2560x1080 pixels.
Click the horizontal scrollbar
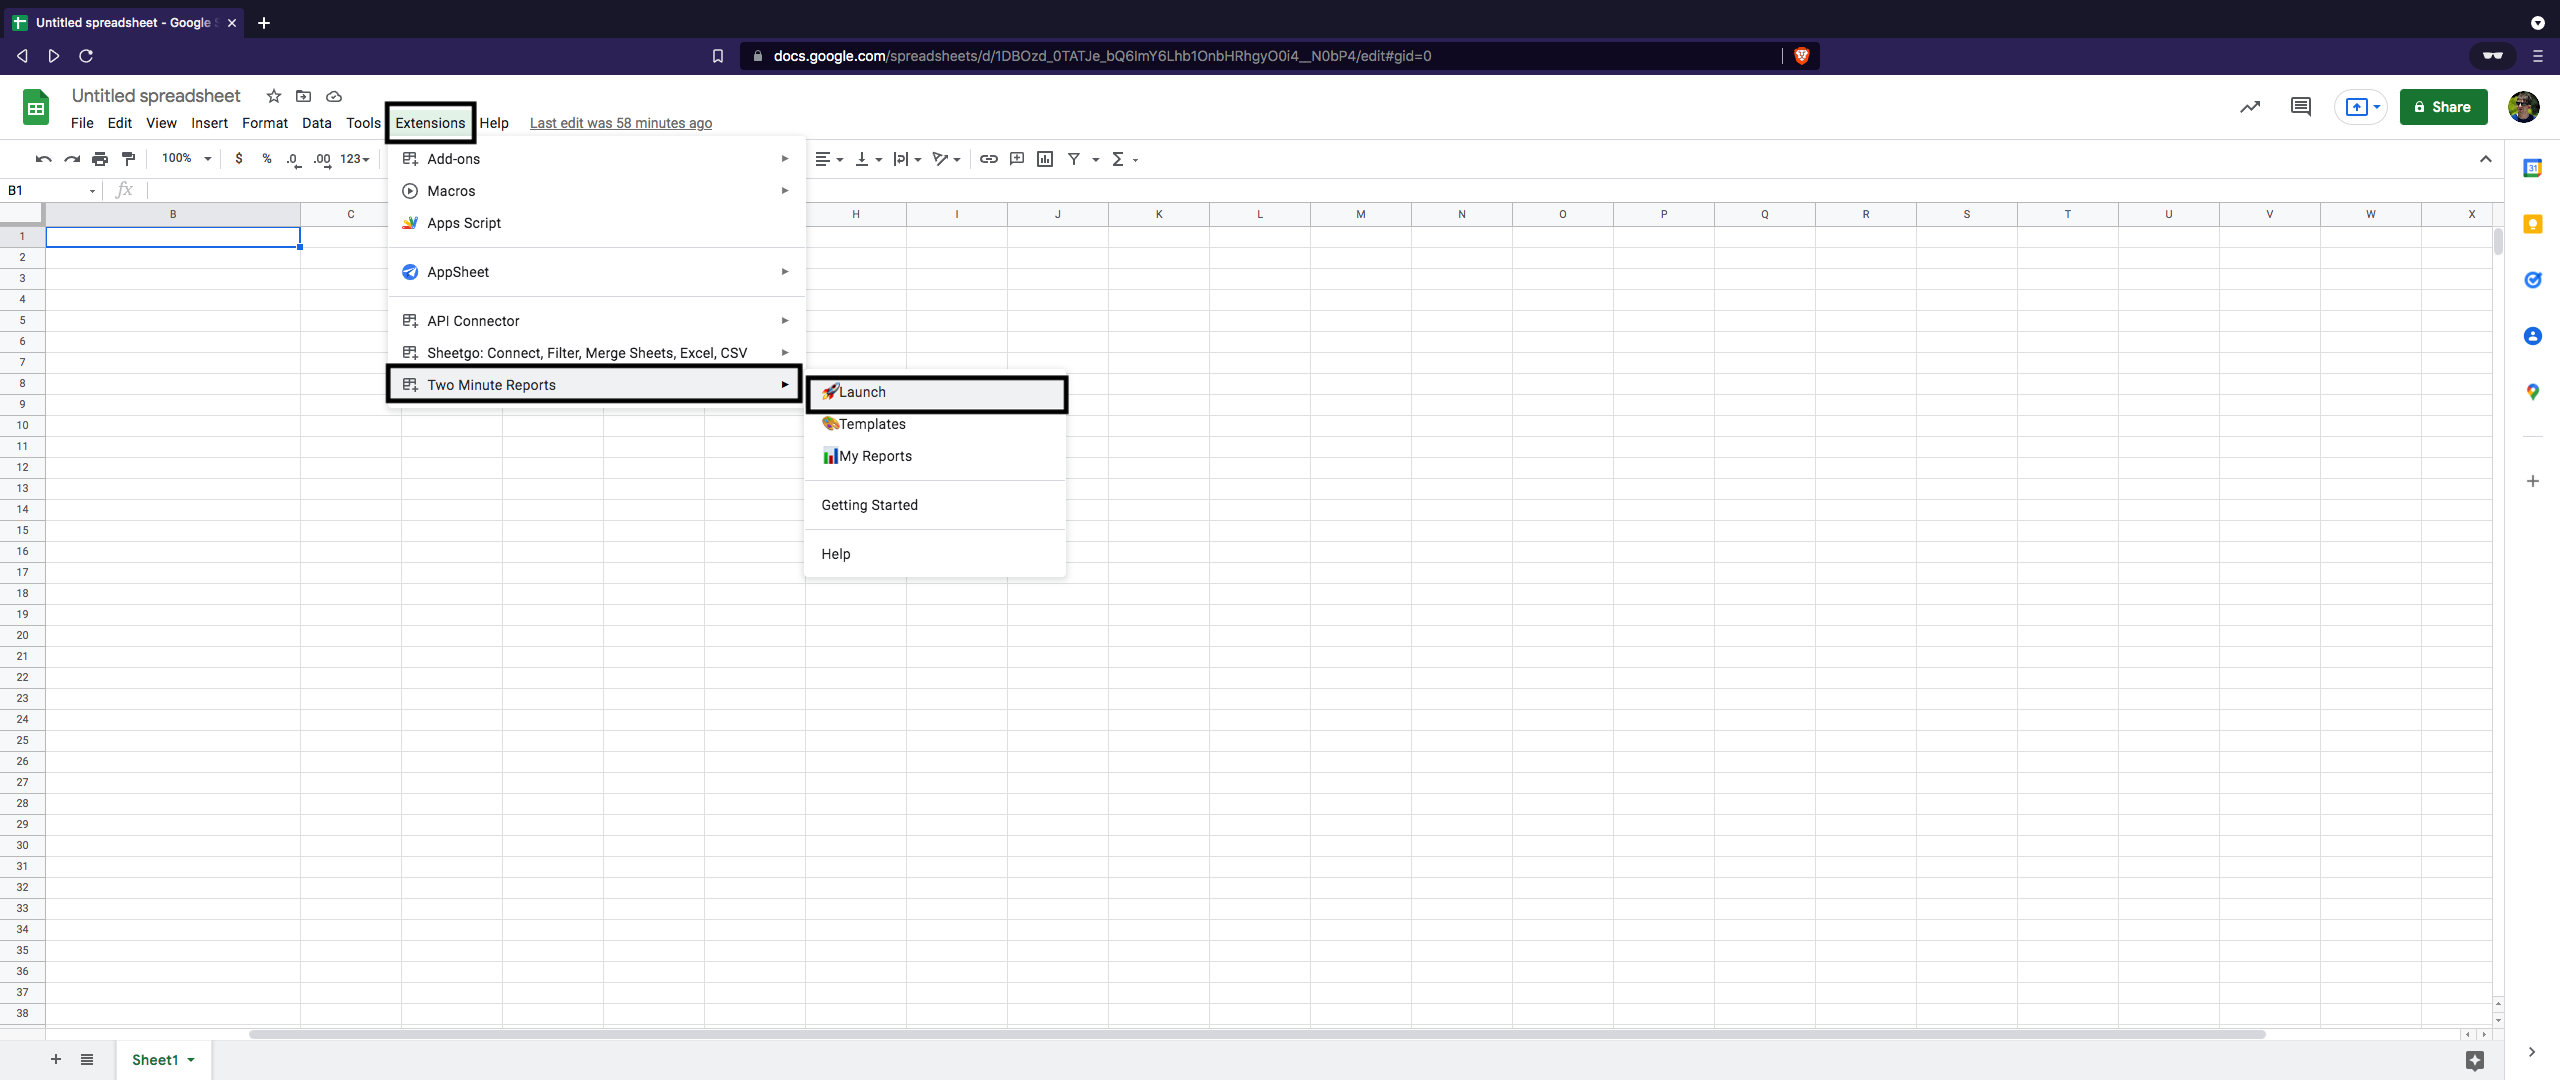[x=1257, y=1034]
